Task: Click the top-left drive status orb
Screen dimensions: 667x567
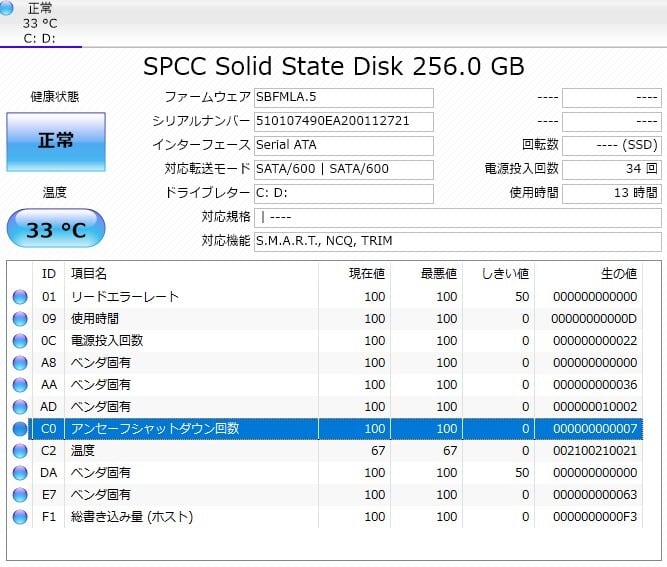Action: click(7, 9)
